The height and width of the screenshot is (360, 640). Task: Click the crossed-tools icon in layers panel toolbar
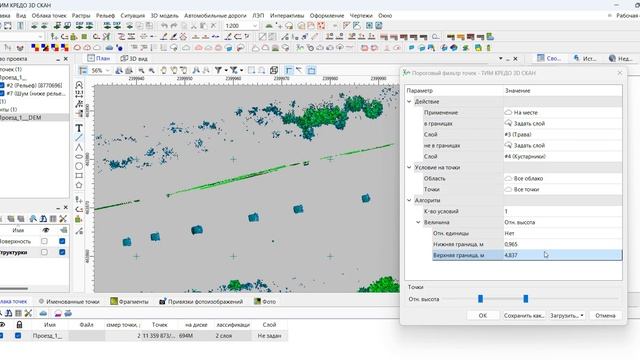pos(63,219)
